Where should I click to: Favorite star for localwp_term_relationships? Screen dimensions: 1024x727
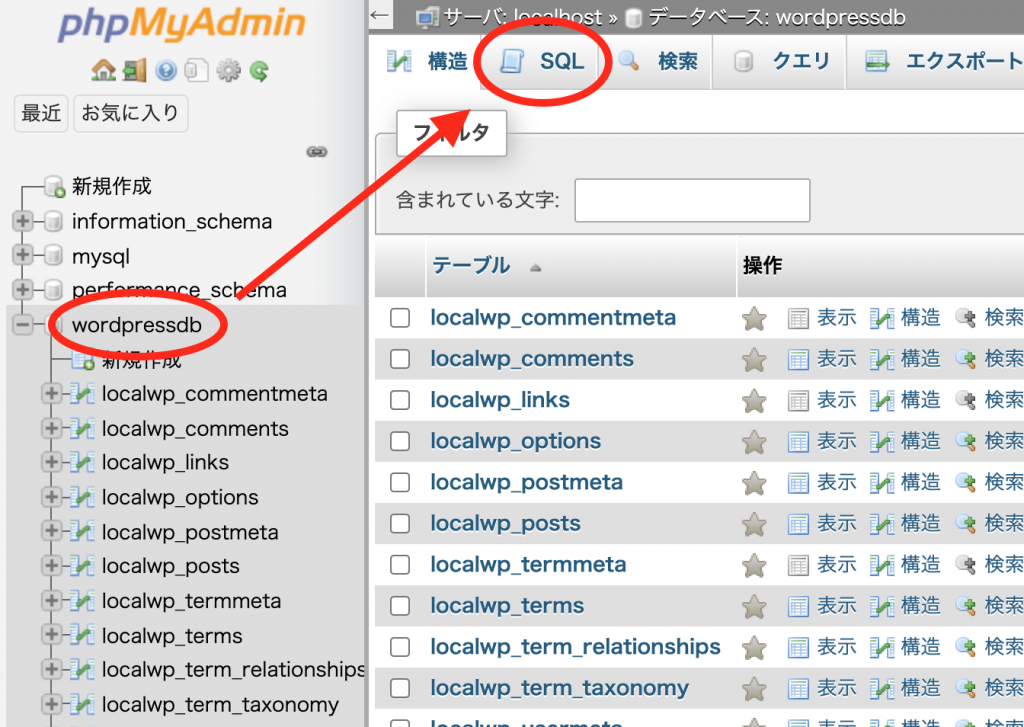pyautogui.click(x=754, y=648)
